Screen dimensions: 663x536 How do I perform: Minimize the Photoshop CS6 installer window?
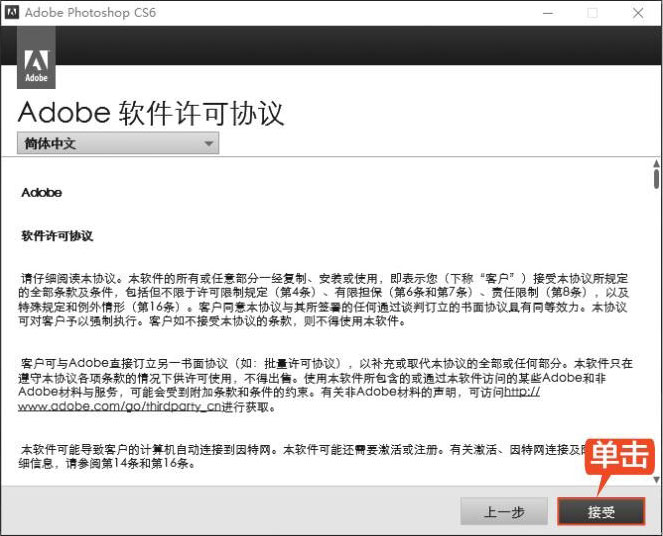point(548,13)
